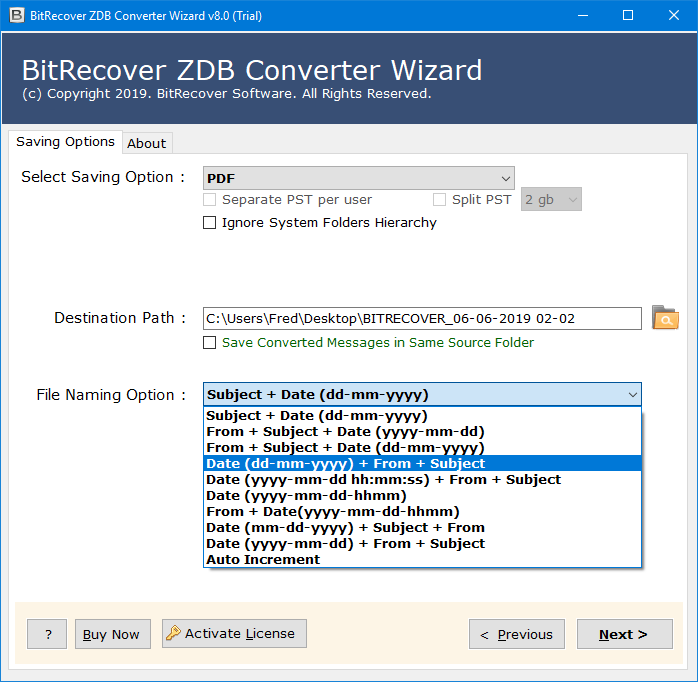
Task: Click the BitRecover app icon in title bar
Action: point(16,15)
